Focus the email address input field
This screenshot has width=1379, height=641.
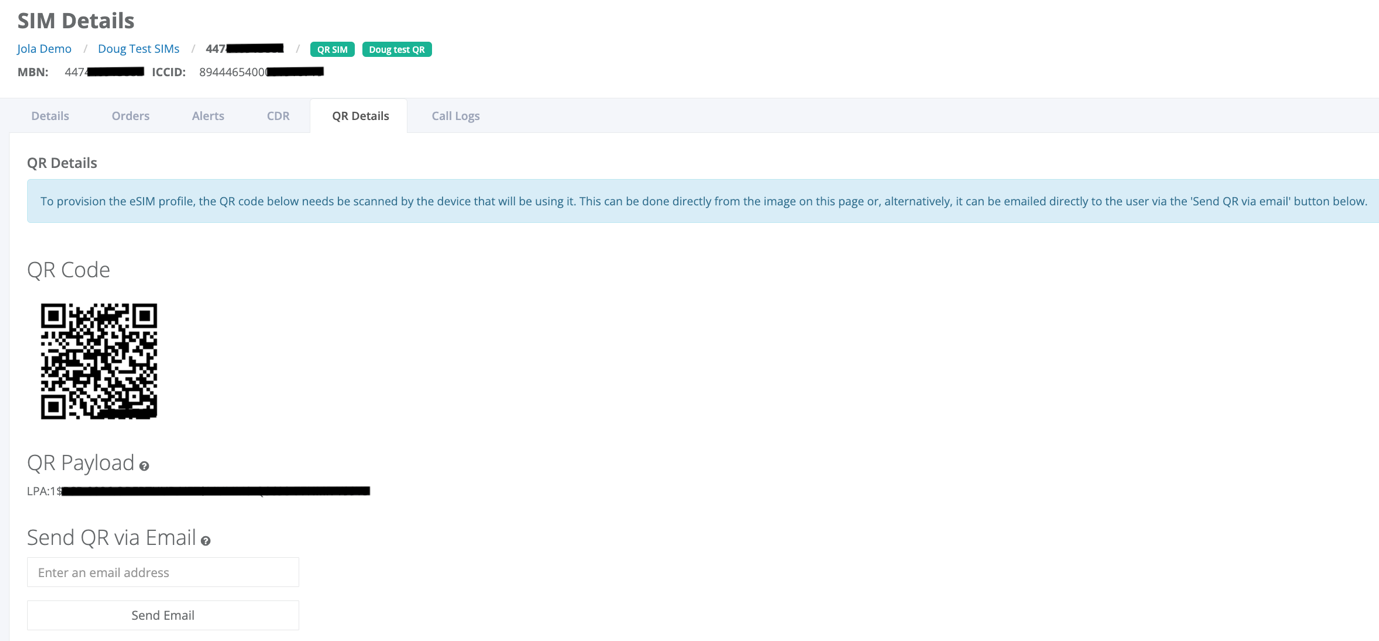163,572
